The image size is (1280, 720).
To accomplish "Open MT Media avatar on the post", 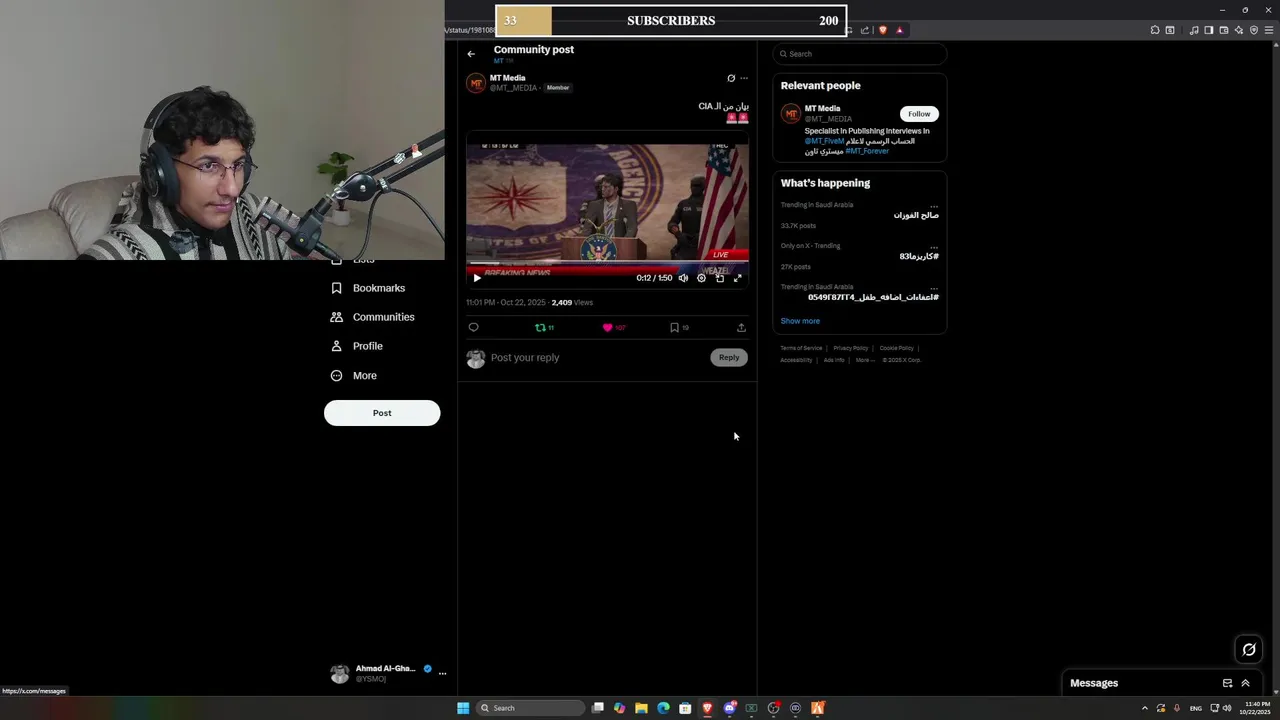I will tap(476, 84).
